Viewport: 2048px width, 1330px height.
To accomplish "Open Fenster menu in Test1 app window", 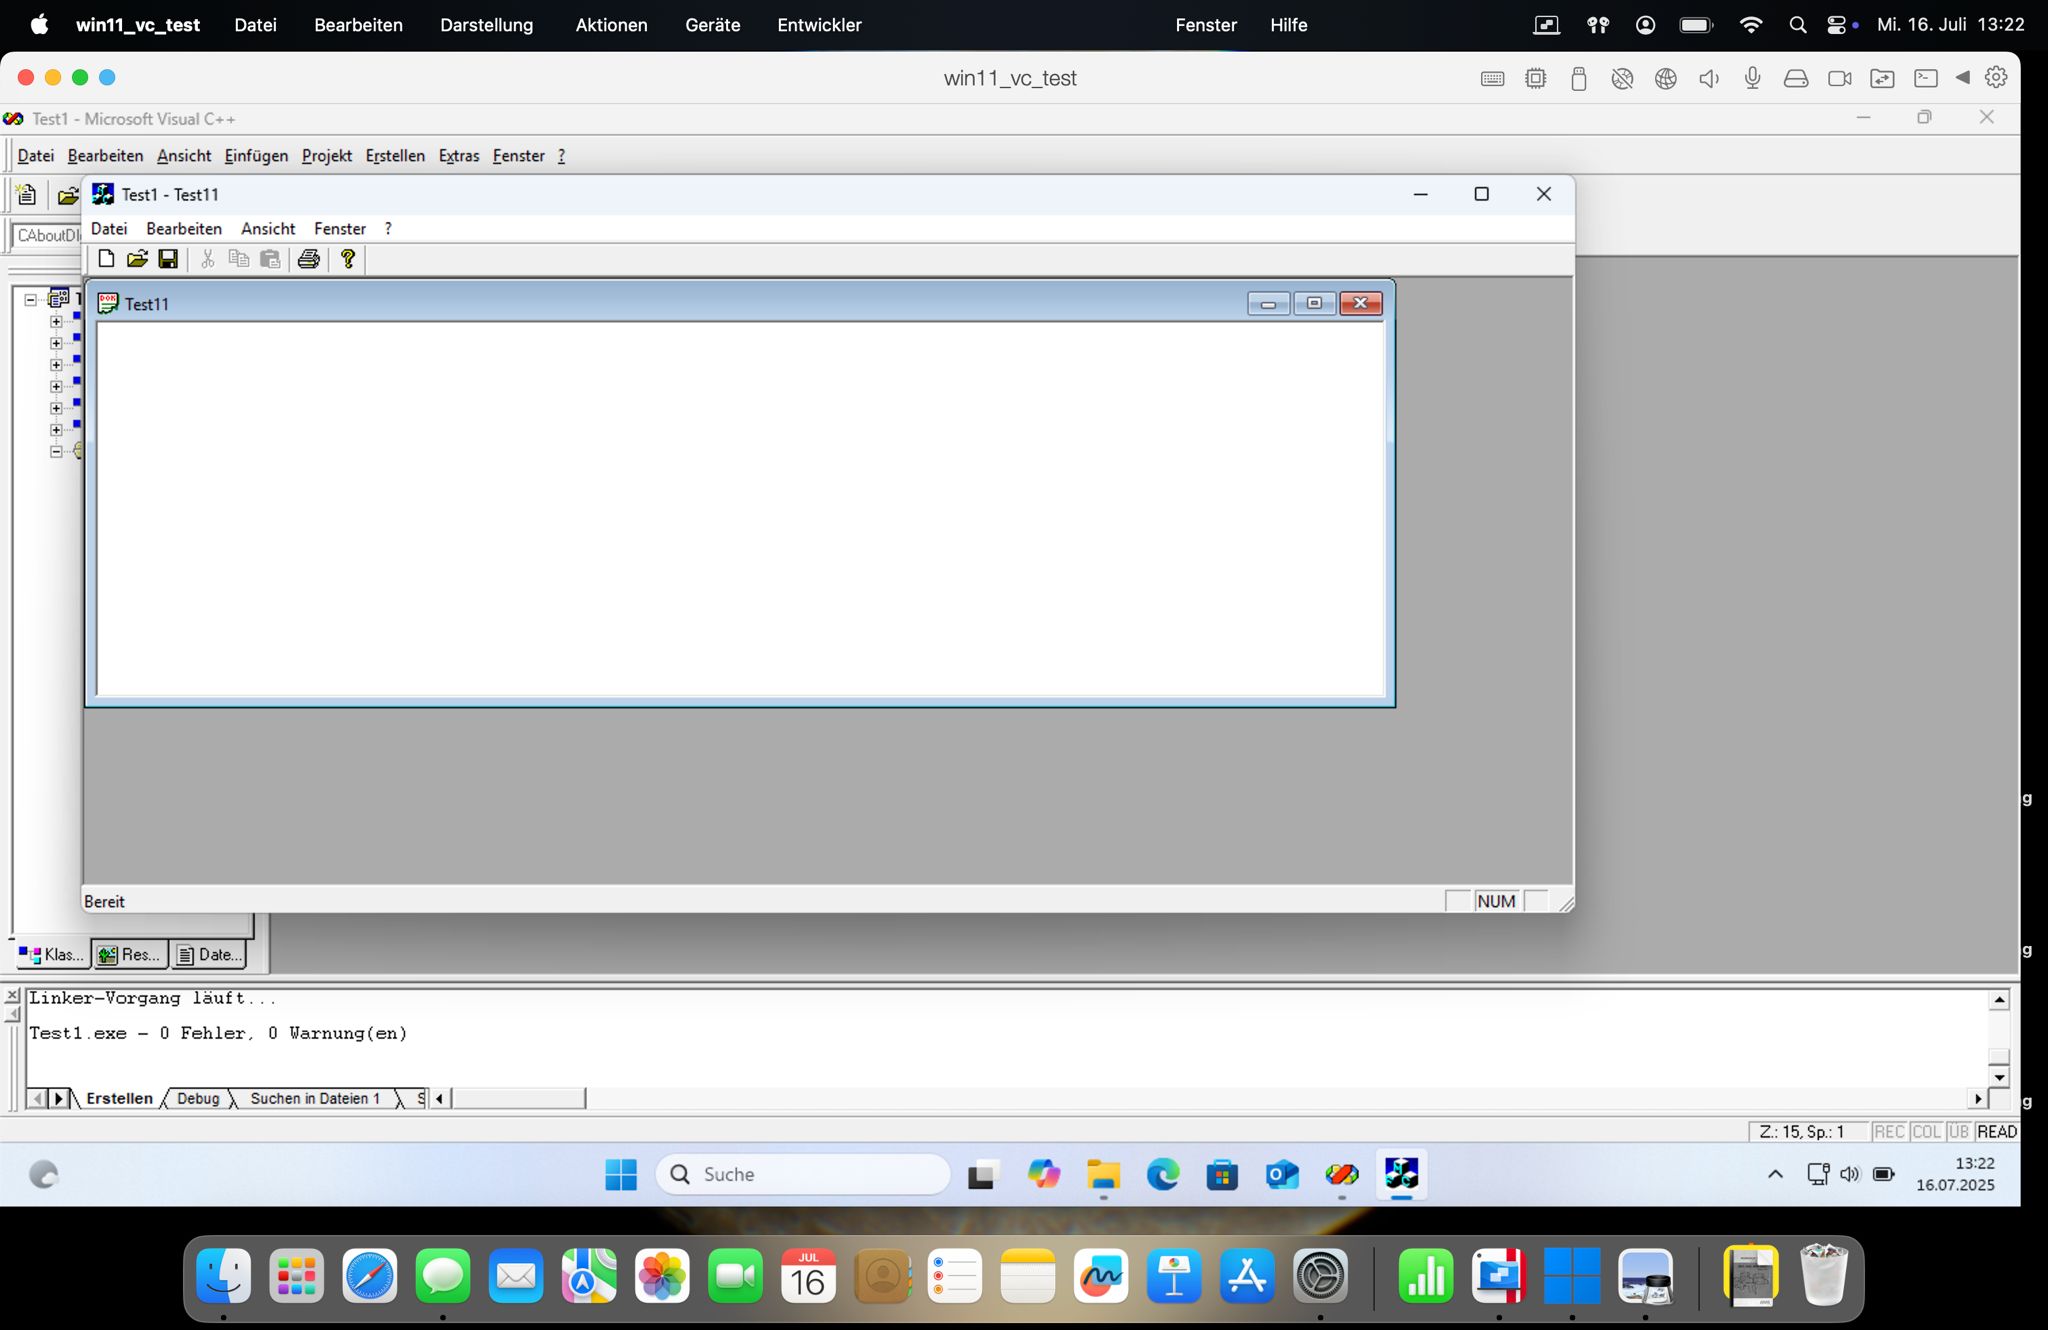I will click(x=340, y=229).
